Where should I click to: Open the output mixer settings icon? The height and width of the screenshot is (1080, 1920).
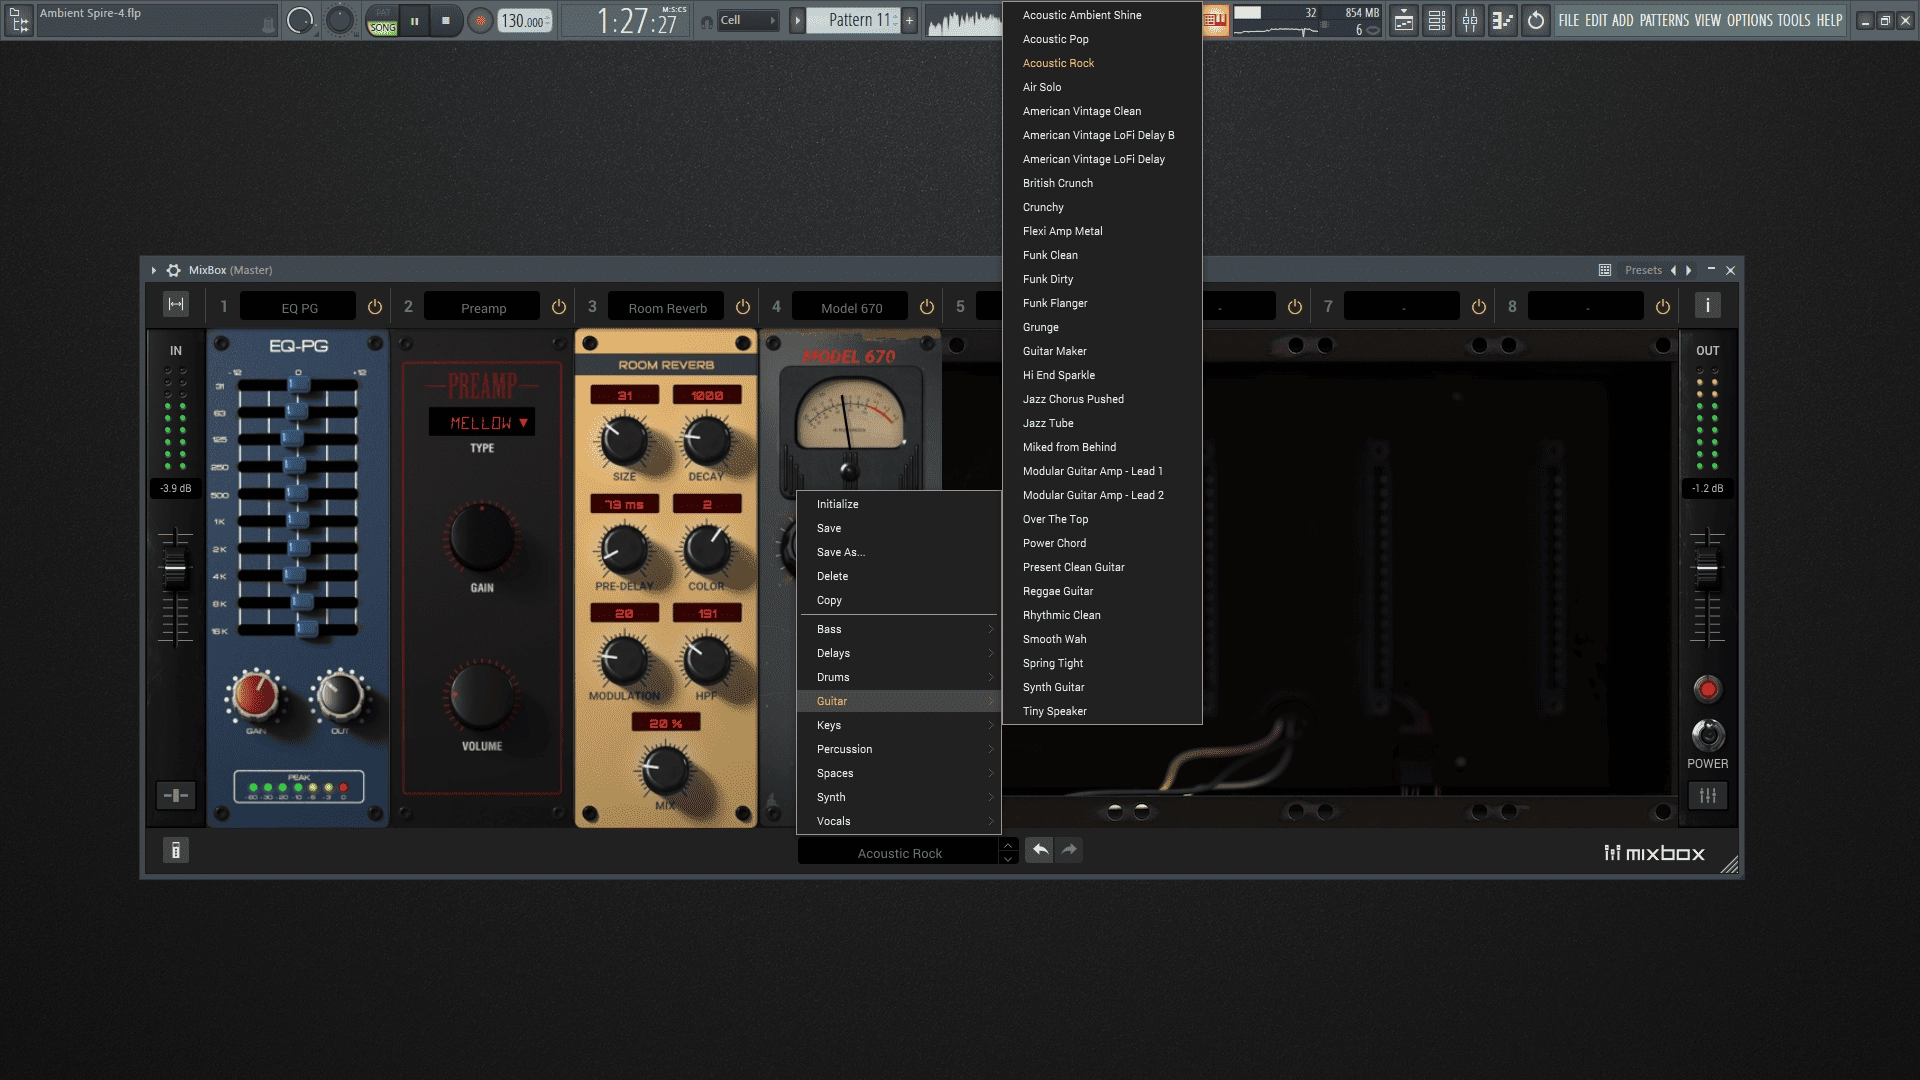[1708, 795]
